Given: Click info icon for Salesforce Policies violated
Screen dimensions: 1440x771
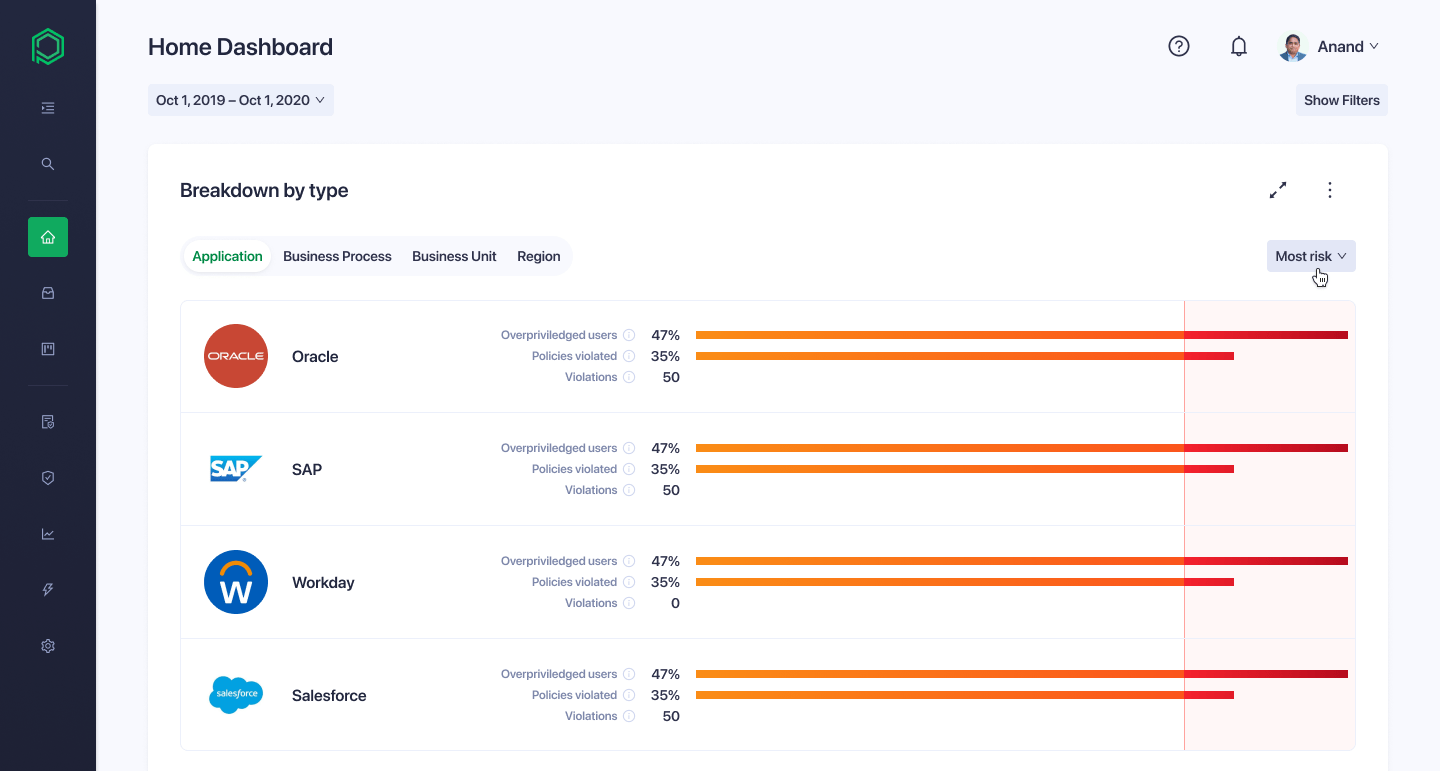Looking at the screenshot, I should click(629, 695).
